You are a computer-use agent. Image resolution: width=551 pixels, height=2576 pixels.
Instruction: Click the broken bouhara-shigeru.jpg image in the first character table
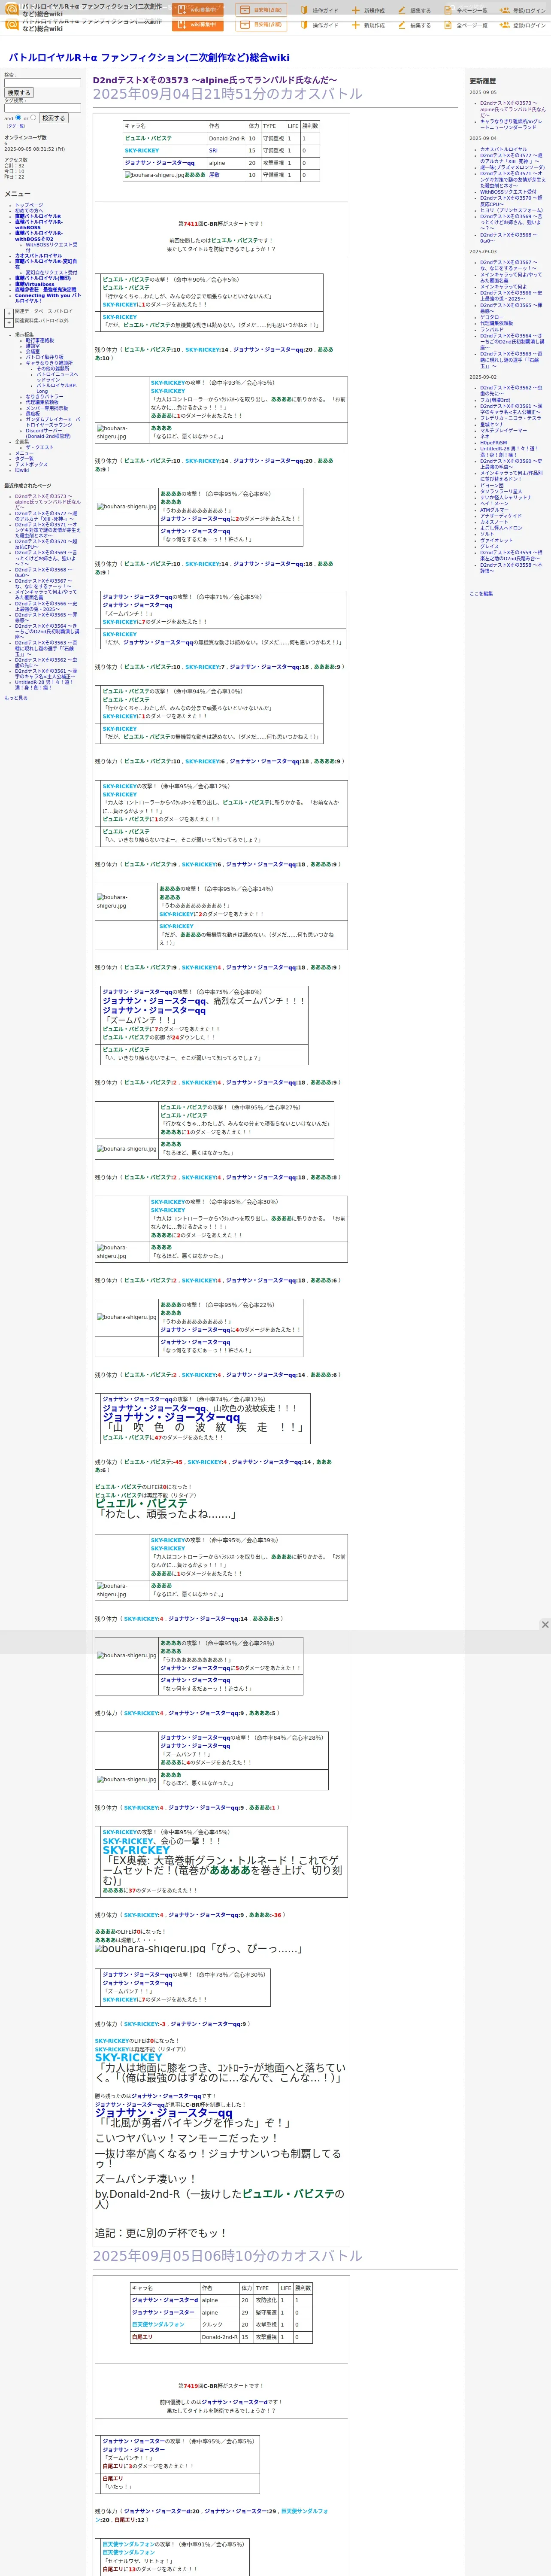[x=154, y=175]
